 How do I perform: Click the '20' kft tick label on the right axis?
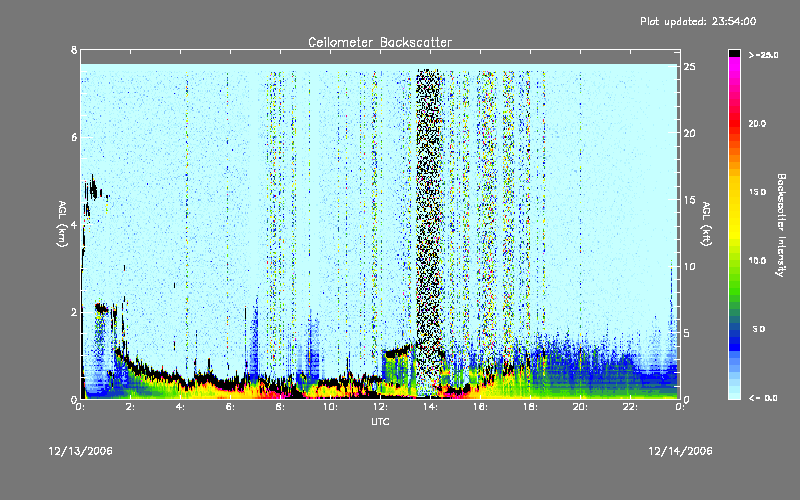pos(689,133)
